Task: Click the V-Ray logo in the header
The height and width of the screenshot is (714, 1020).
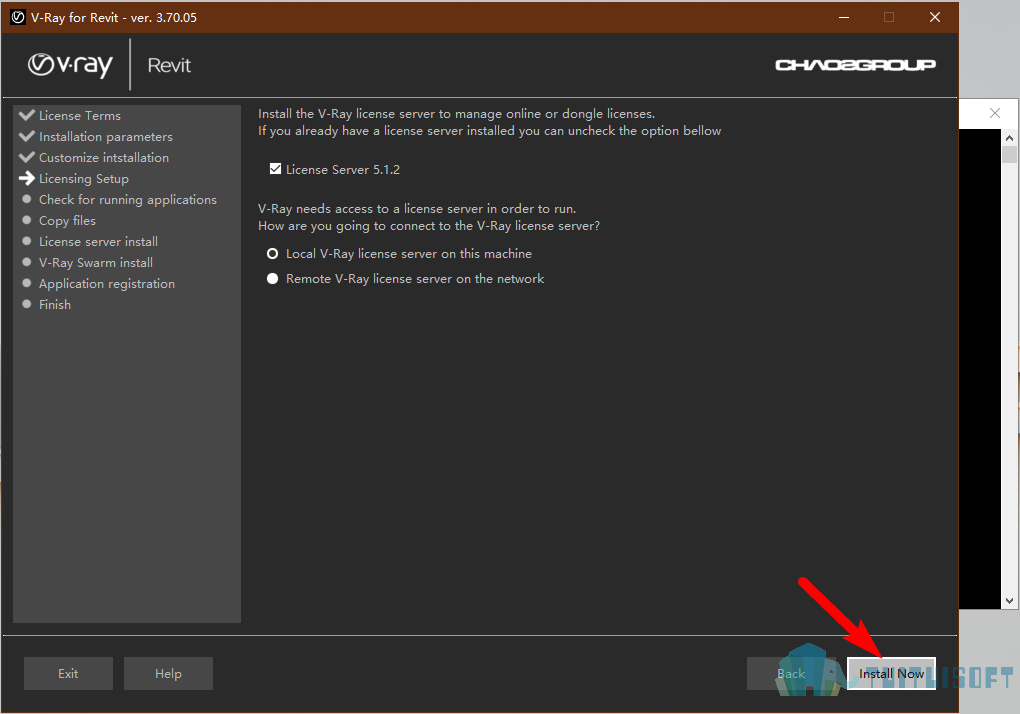Action: point(70,65)
